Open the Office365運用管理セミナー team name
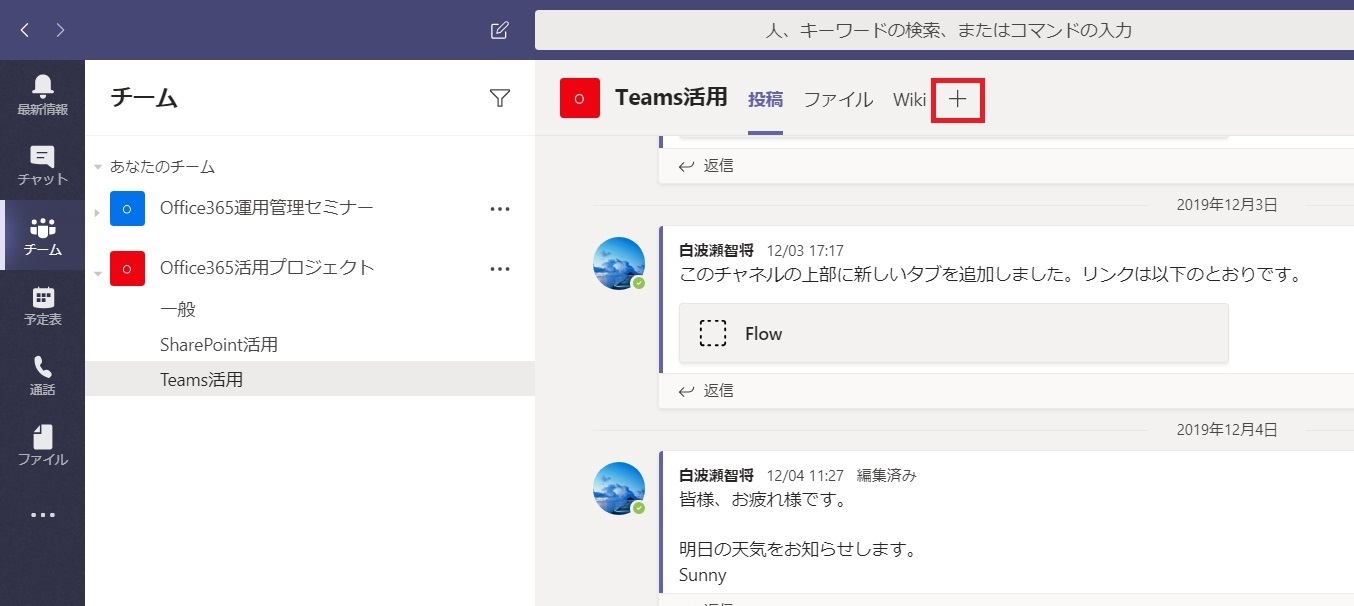The height and width of the screenshot is (606, 1354). click(x=267, y=208)
